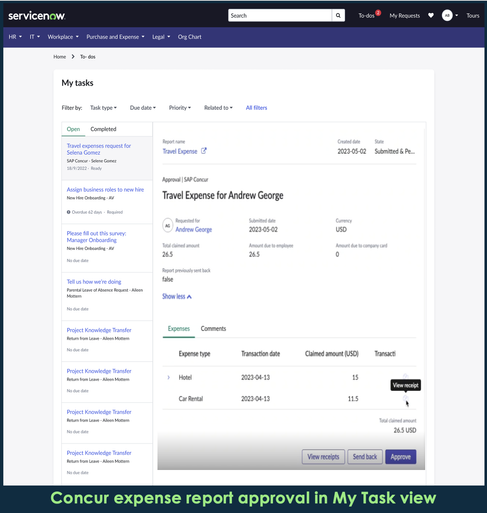Click the Send back button
Screen dimensions: 487x513
click(365, 457)
